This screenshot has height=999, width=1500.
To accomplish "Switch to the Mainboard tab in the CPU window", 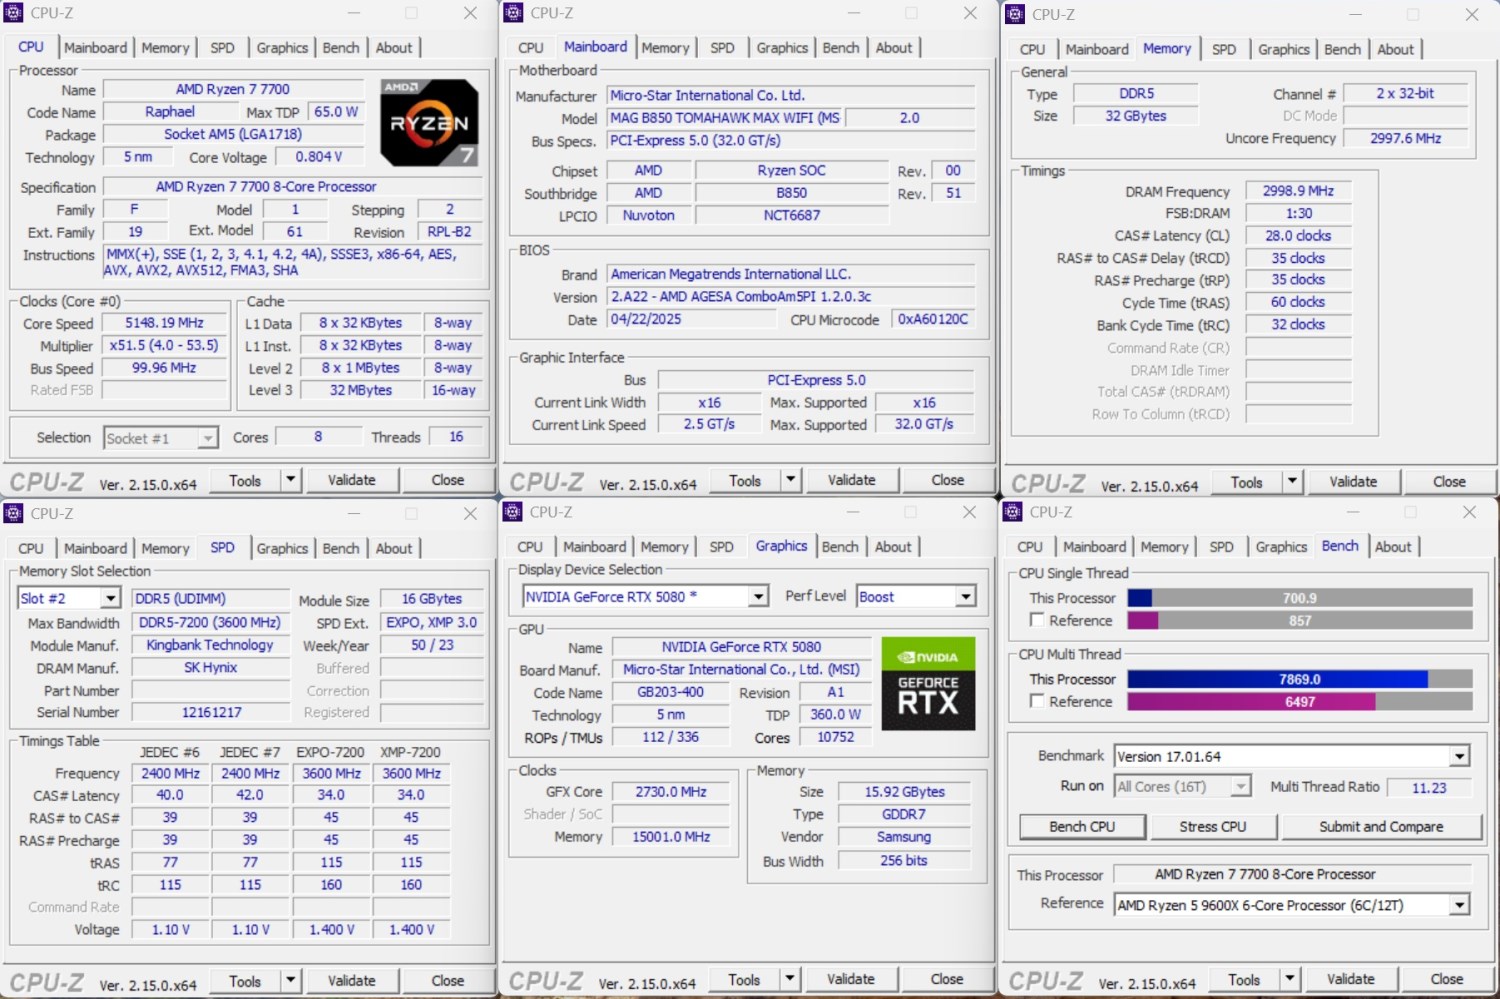I will 96,48.
